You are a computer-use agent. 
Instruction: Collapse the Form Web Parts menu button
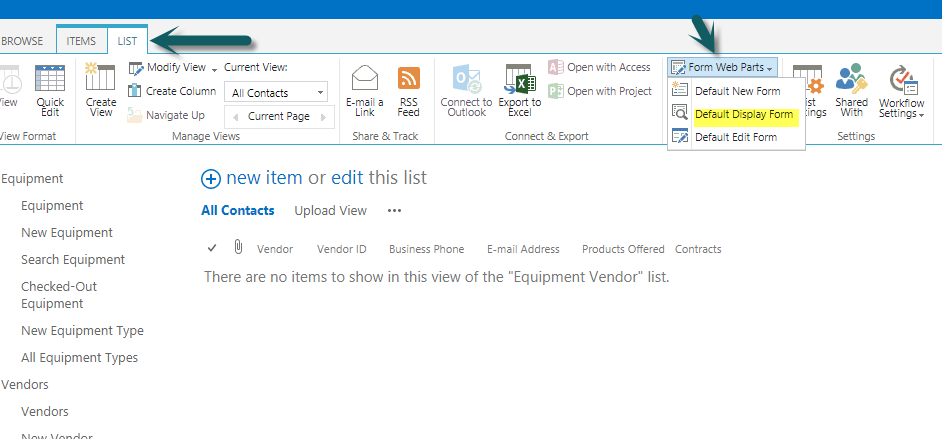point(721,67)
